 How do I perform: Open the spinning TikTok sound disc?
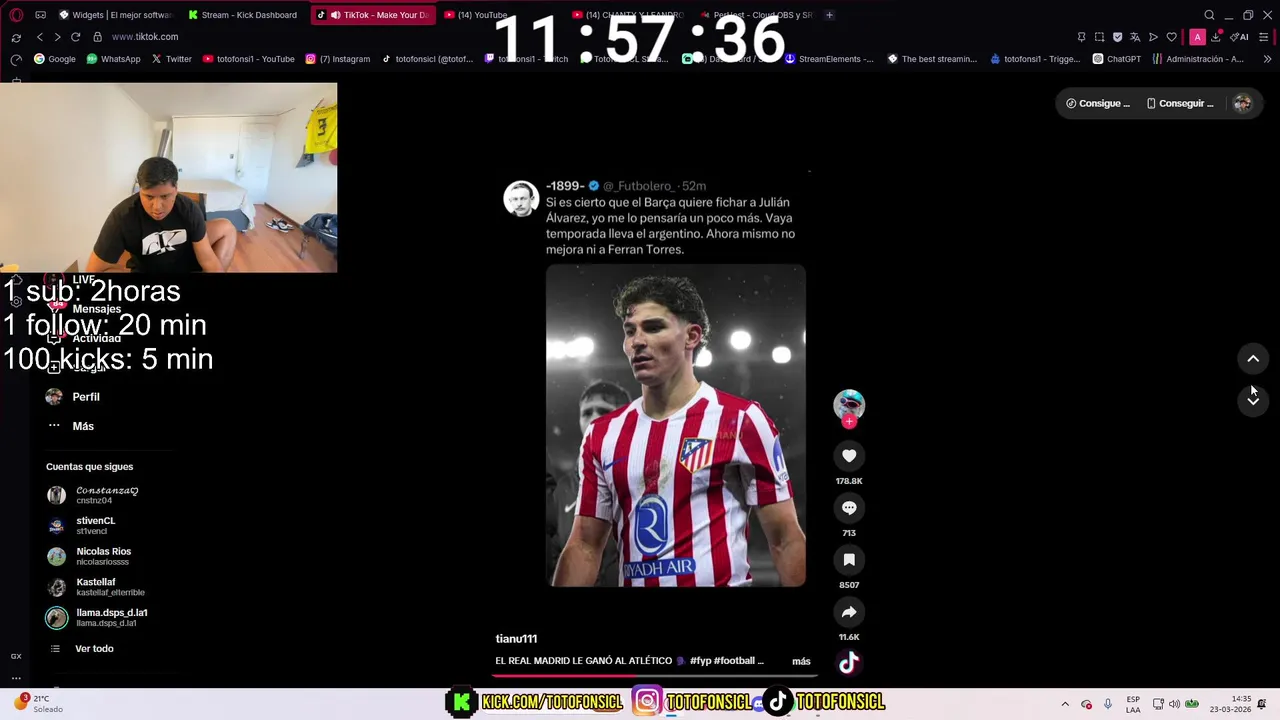[849, 662]
